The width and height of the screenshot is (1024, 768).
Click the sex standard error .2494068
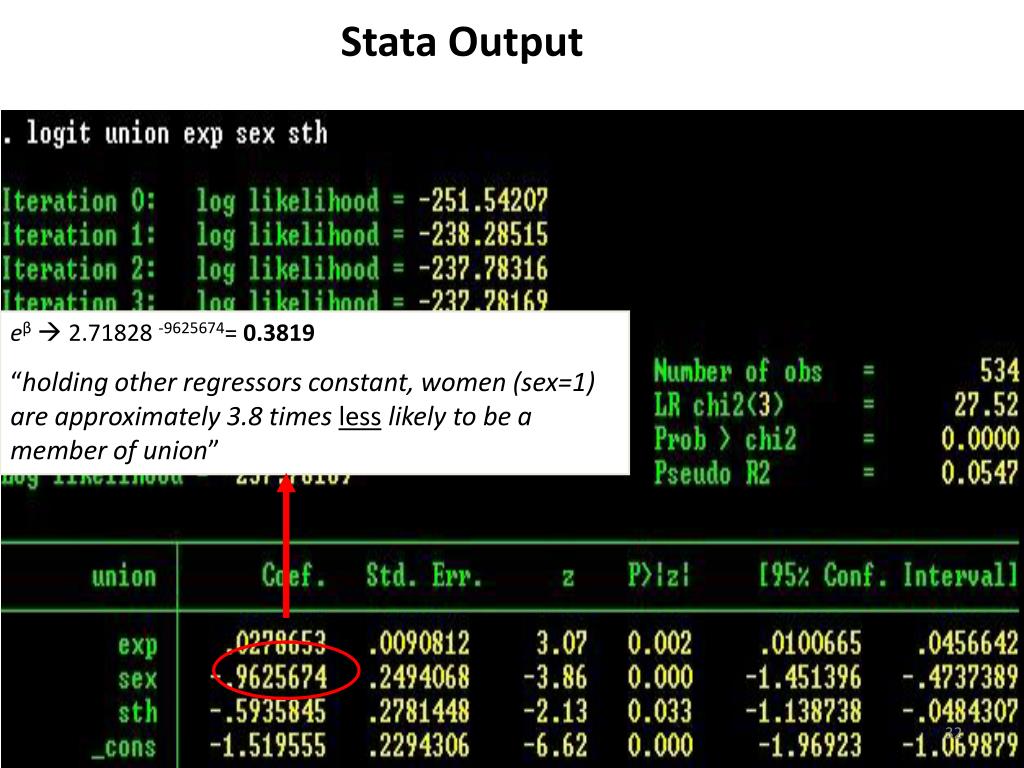pos(419,678)
